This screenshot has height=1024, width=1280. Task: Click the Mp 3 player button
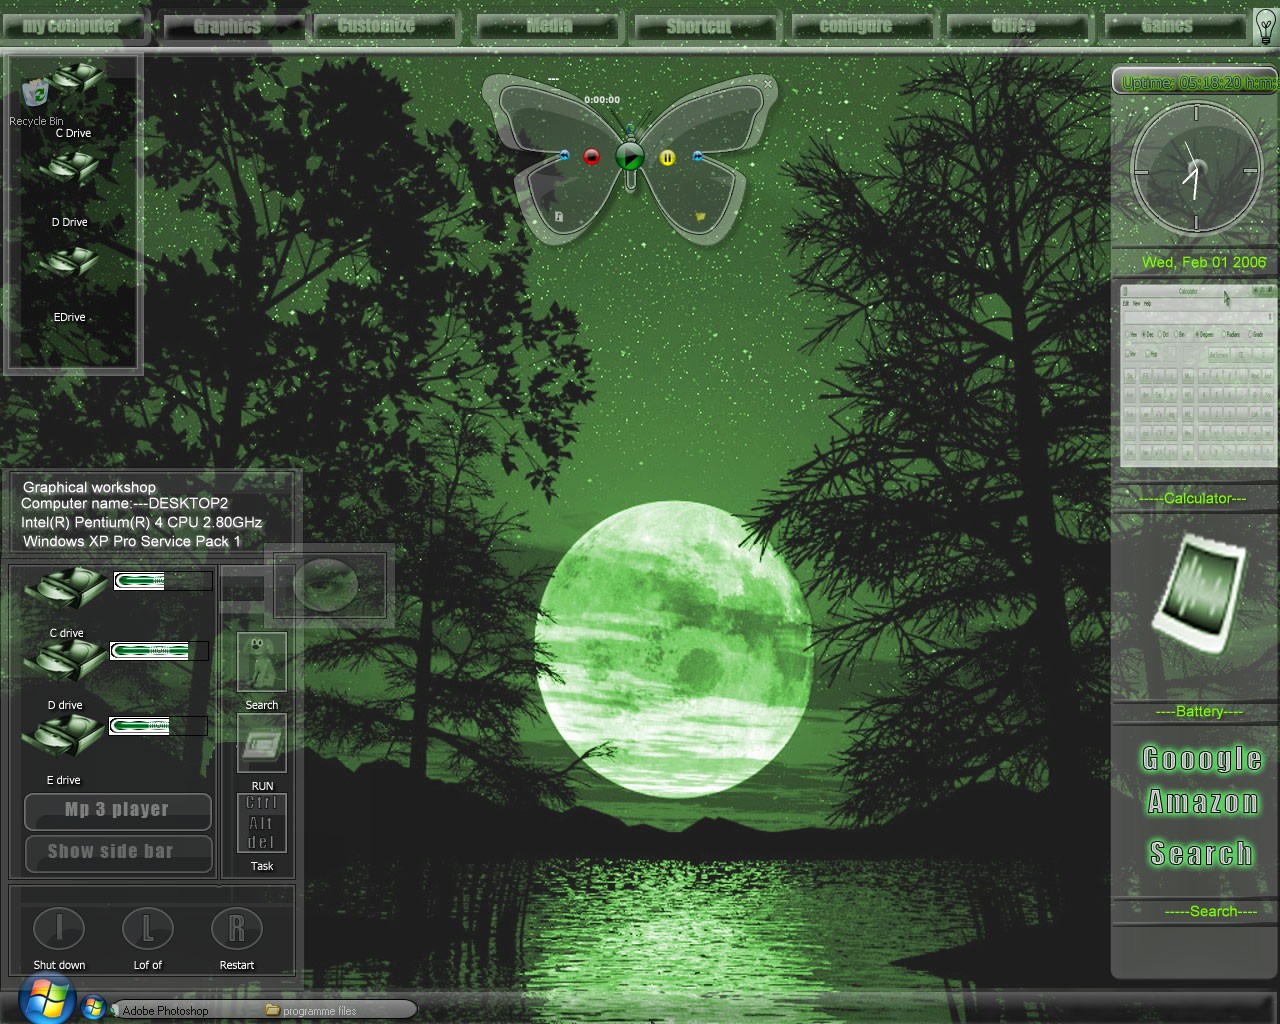tap(117, 811)
